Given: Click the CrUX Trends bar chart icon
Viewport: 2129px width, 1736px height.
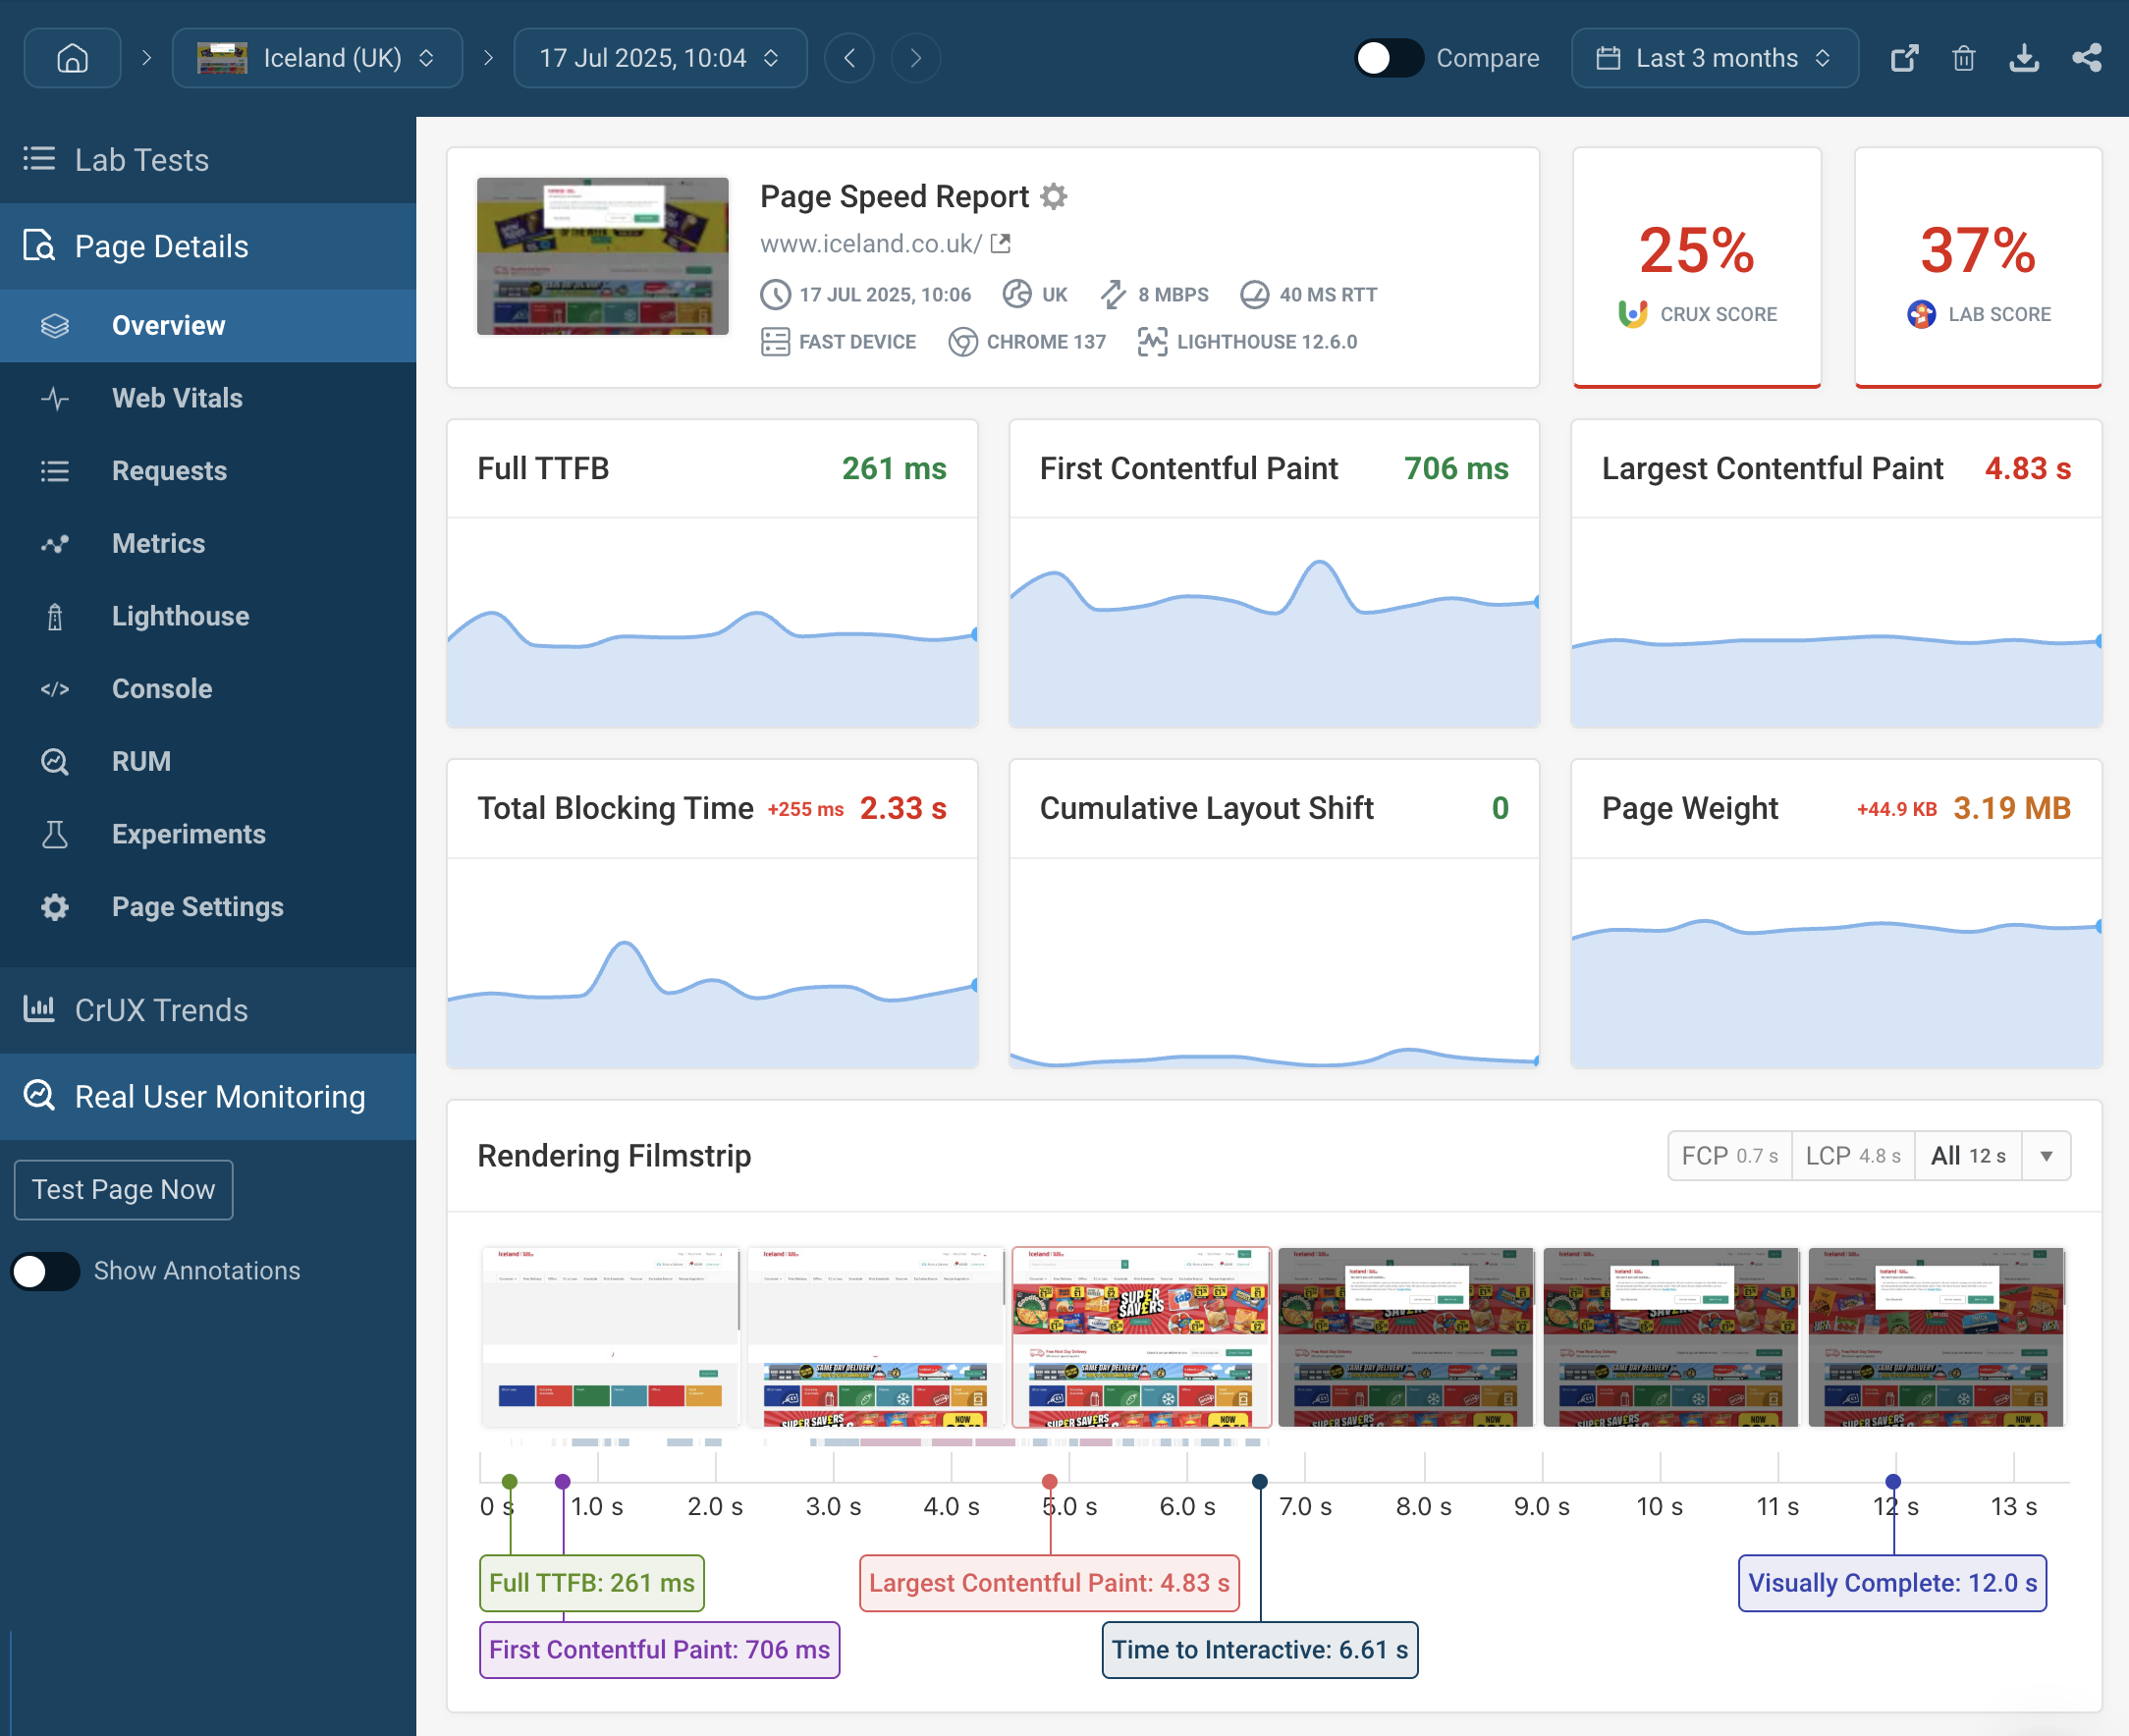Looking at the screenshot, I should click(x=39, y=1008).
